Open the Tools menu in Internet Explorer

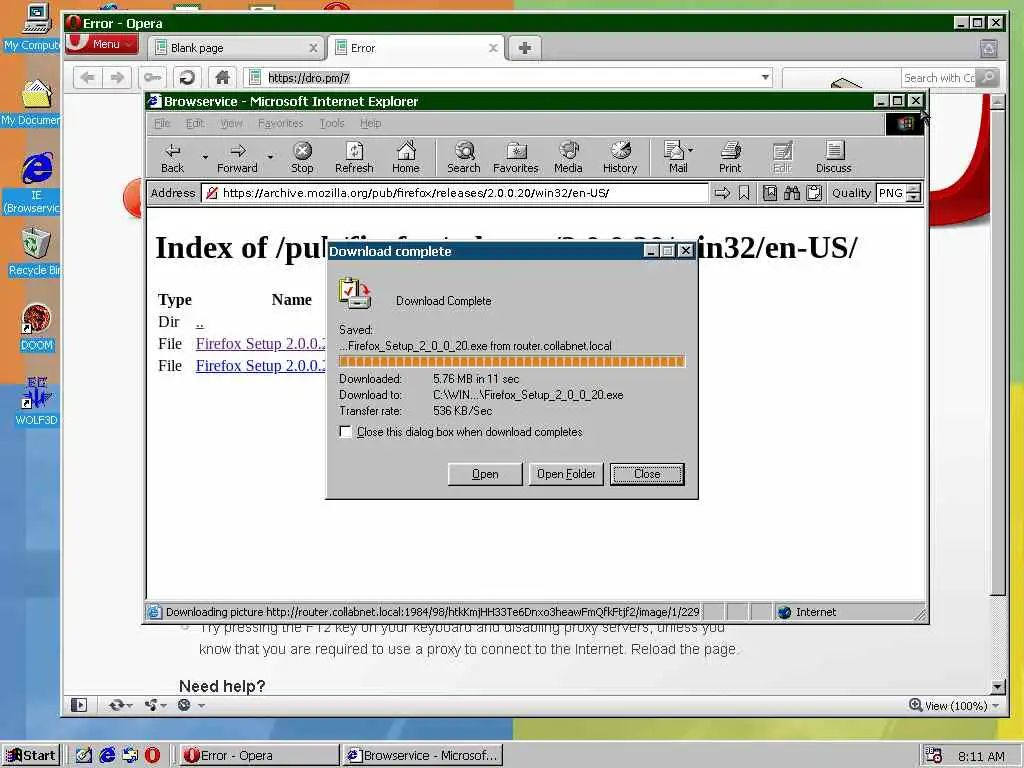tap(332, 123)
